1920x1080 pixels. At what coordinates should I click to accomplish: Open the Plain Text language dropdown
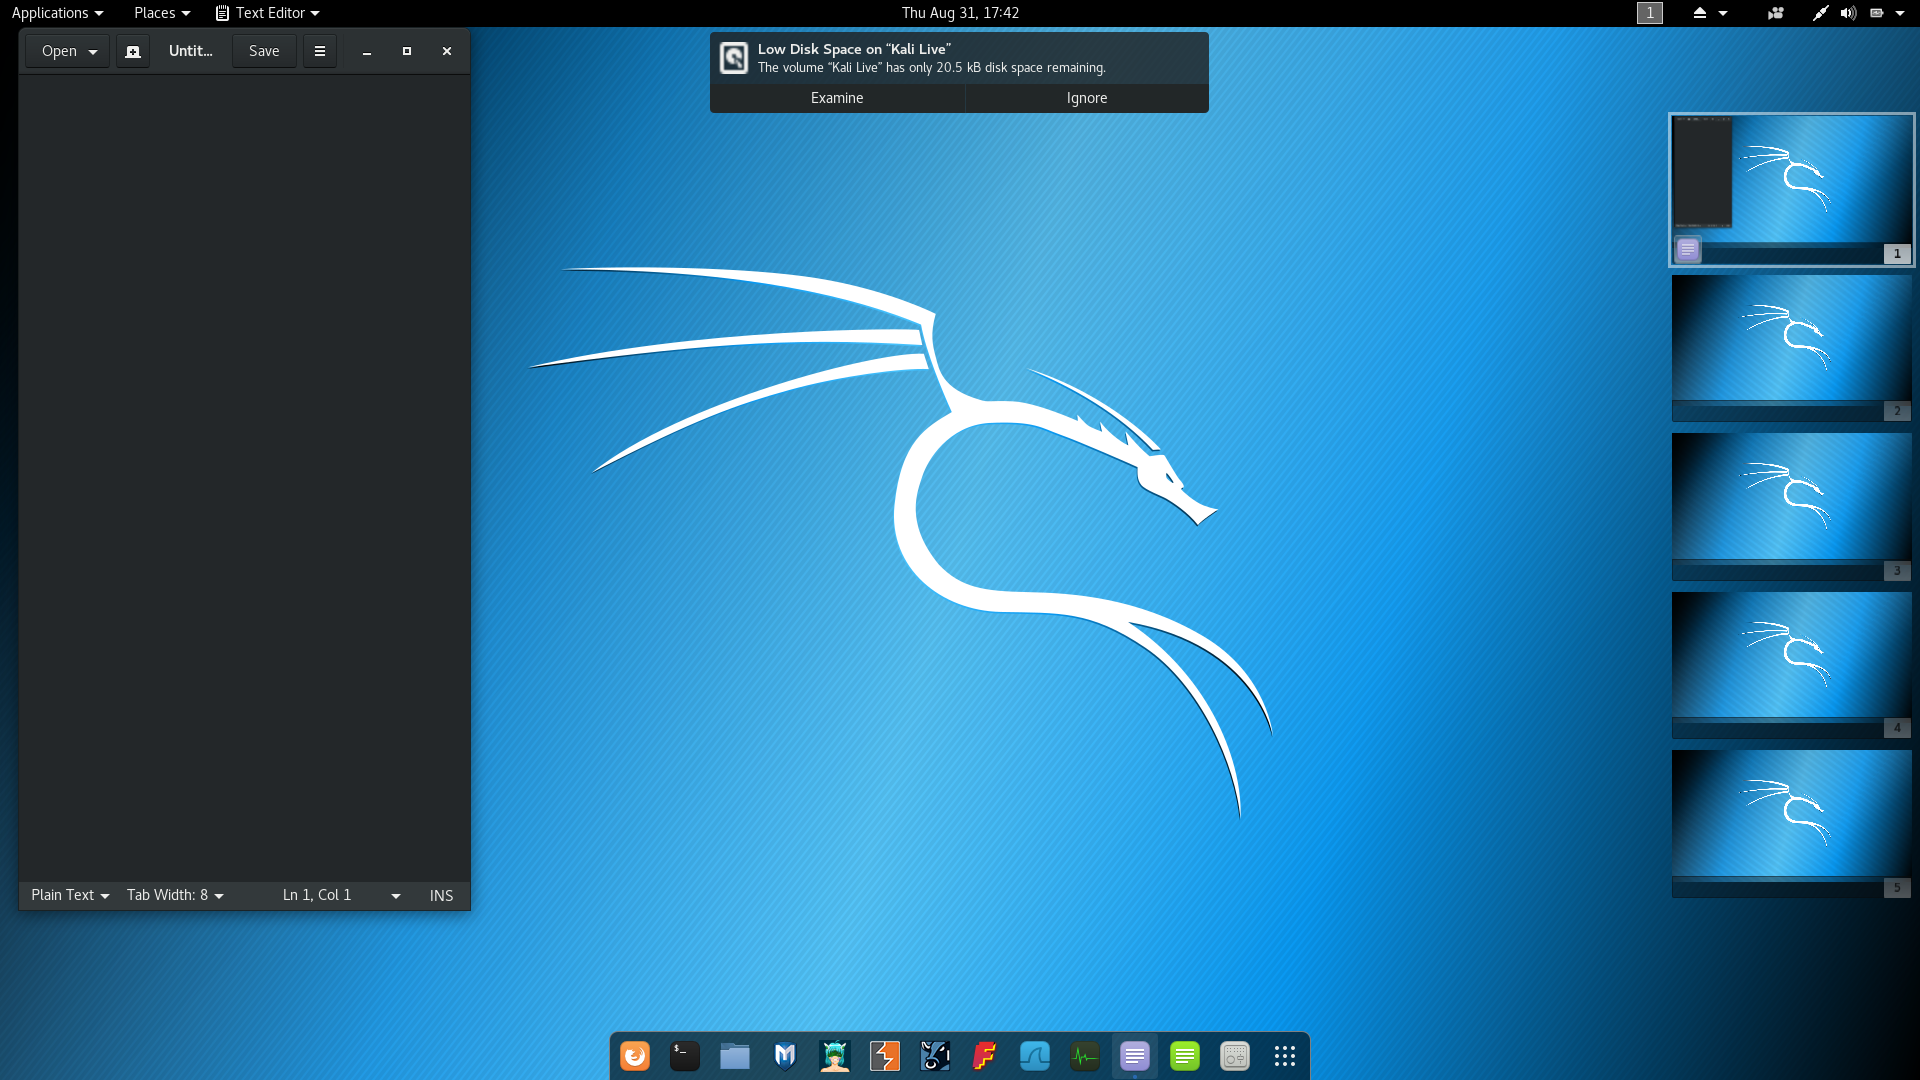coord(69,895)
